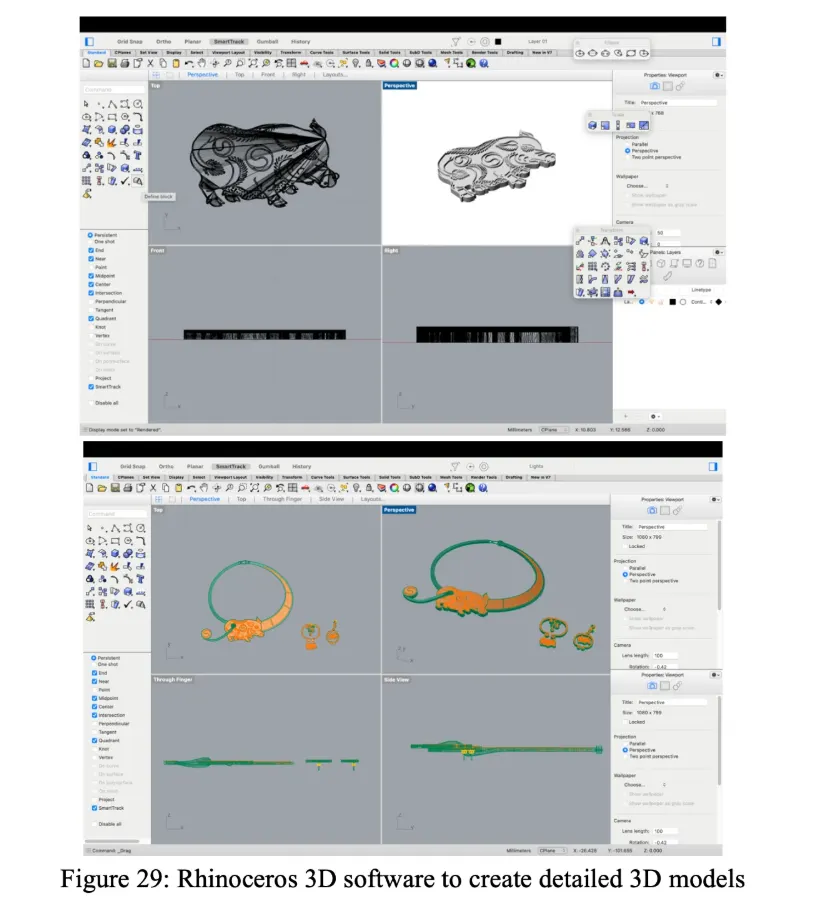Toggle the right sidebar icon in bottom Rhino window

point(713,466)
